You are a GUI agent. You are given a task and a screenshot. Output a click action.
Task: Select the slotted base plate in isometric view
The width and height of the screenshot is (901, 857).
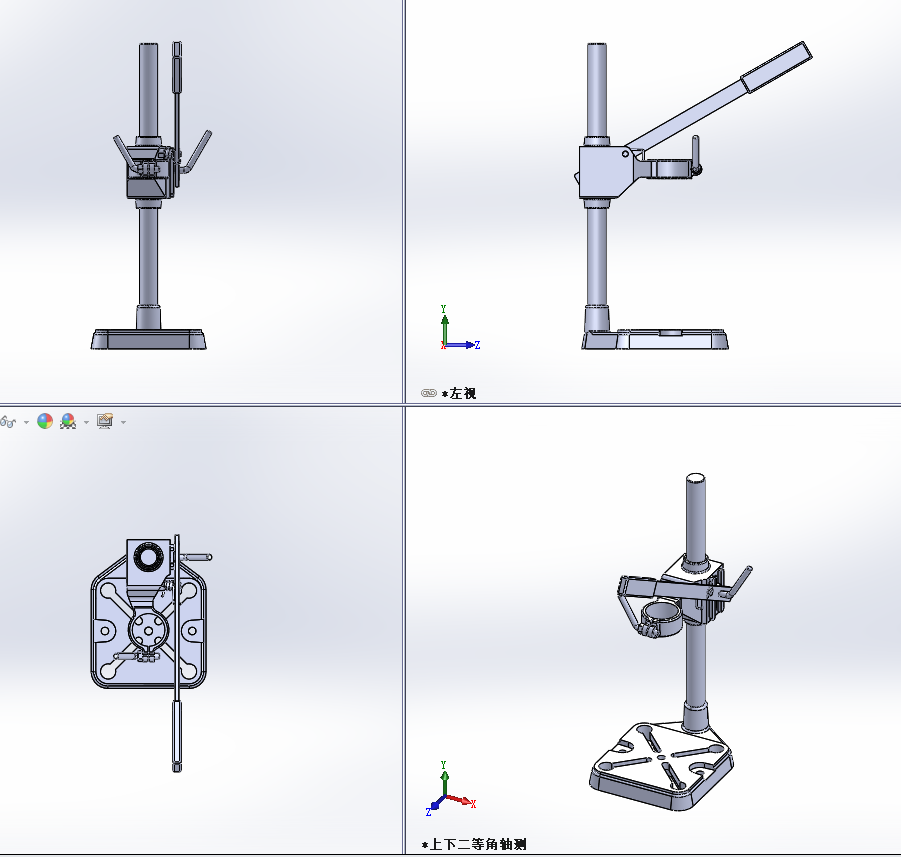[x=662, y=766]
